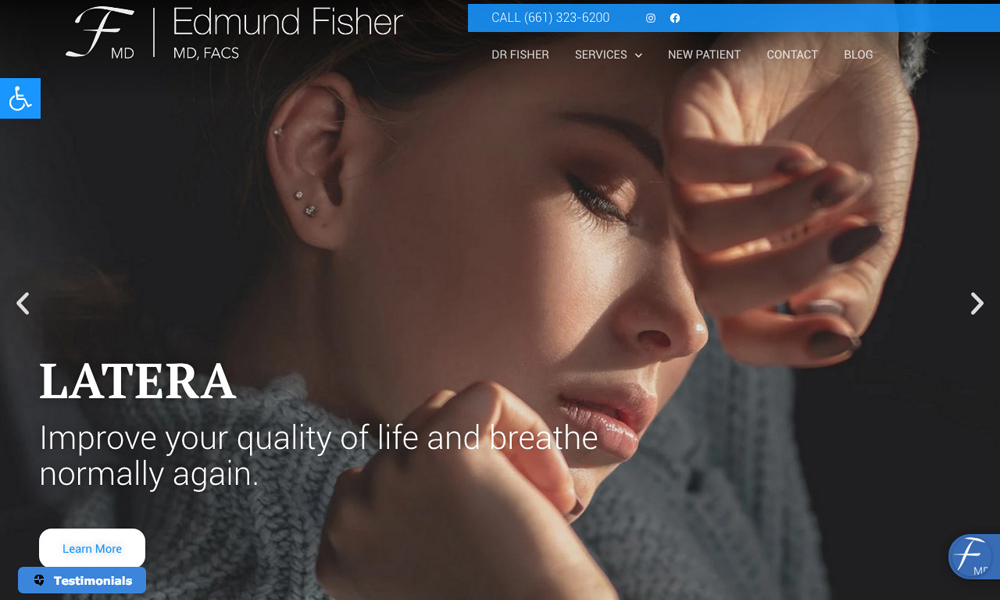Open the Facebook page icon
The height and width of the screenshot is (600, 1000).
pos(675,18)
